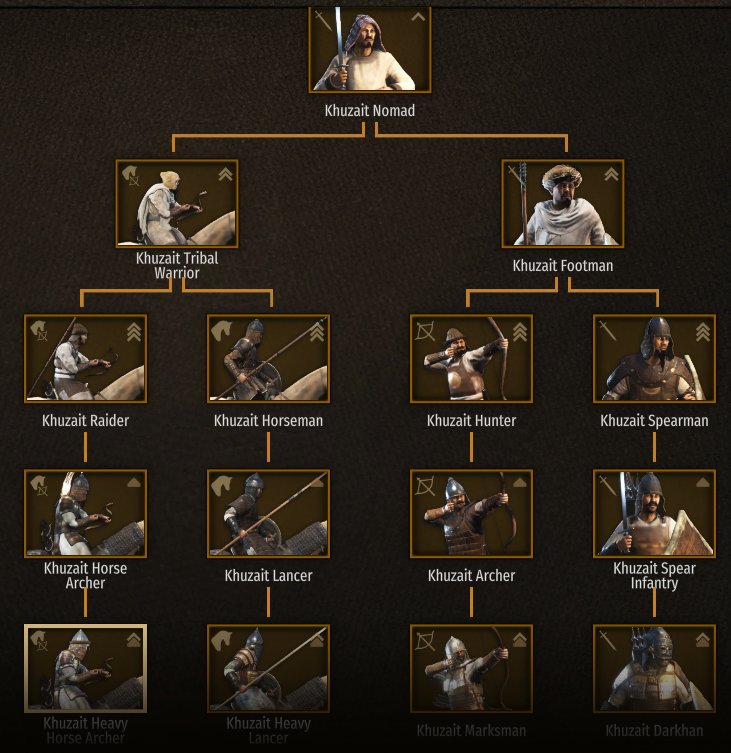This screenshot has height=753, width=731.
Task: Click triple chevron tier icon on Khuzait Spearman
Action: point(703,332)
